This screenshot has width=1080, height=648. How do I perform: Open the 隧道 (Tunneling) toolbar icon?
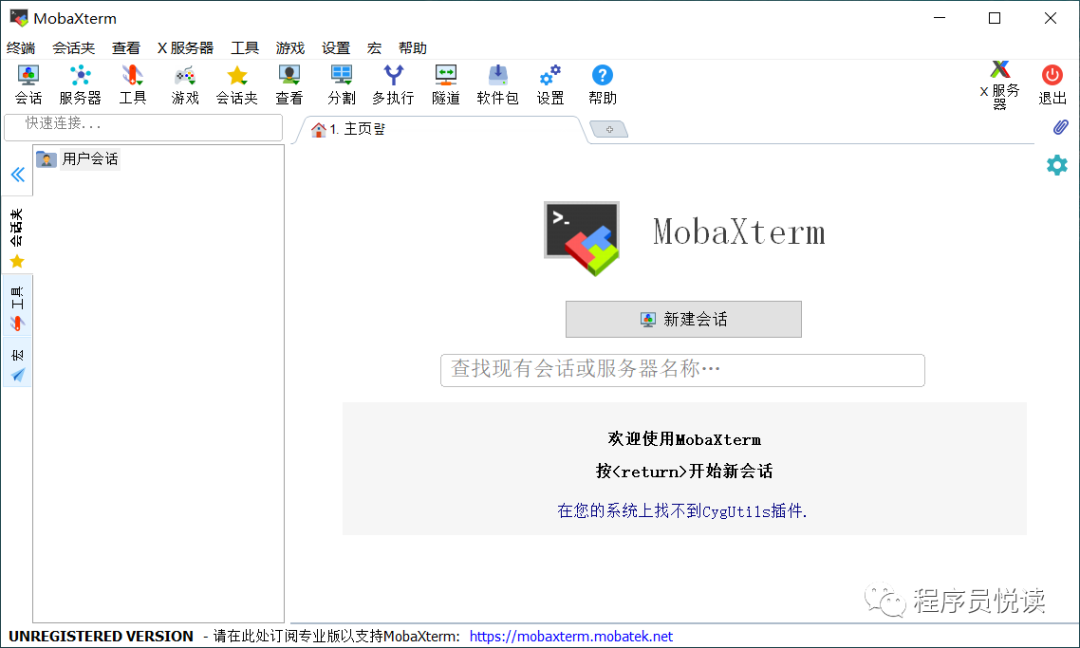pos(446,85)
